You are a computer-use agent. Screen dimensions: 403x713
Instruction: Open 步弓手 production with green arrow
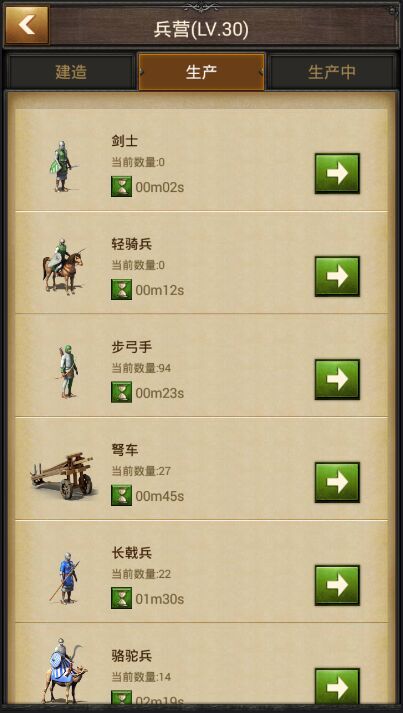tap(337, 379)
